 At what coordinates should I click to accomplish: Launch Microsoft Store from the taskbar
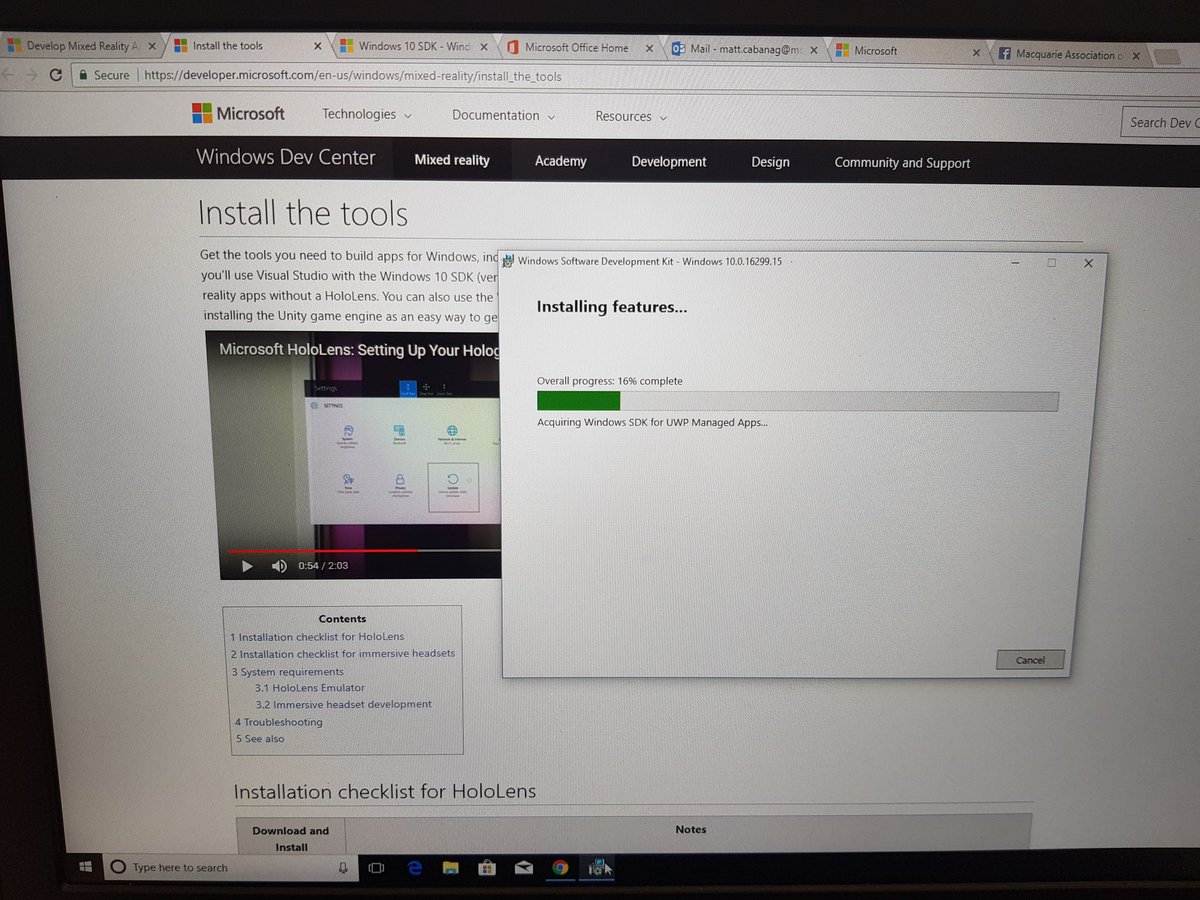click(x=487, y=868)
